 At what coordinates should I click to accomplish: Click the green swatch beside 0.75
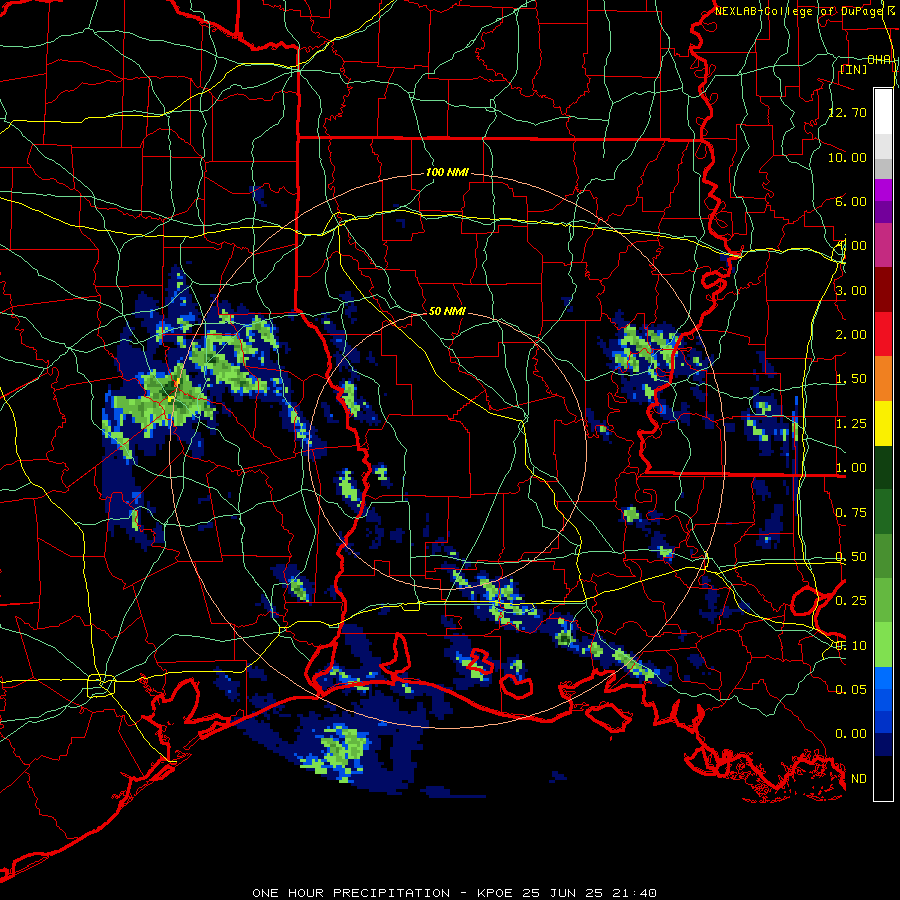(883, 512)
